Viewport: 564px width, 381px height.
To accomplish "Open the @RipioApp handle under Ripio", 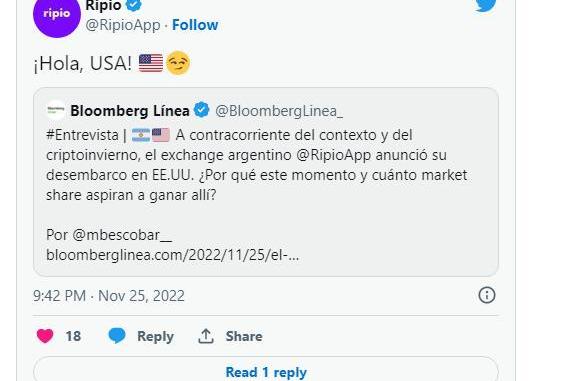I will click(123, 25).
